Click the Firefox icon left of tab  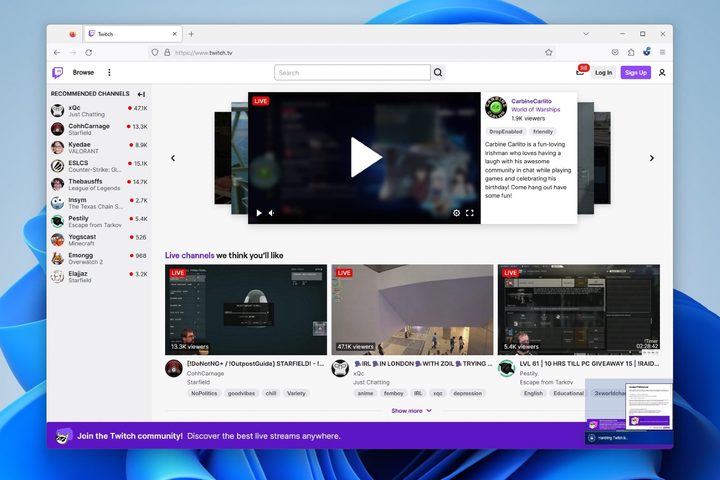click(x=72, y=34)
